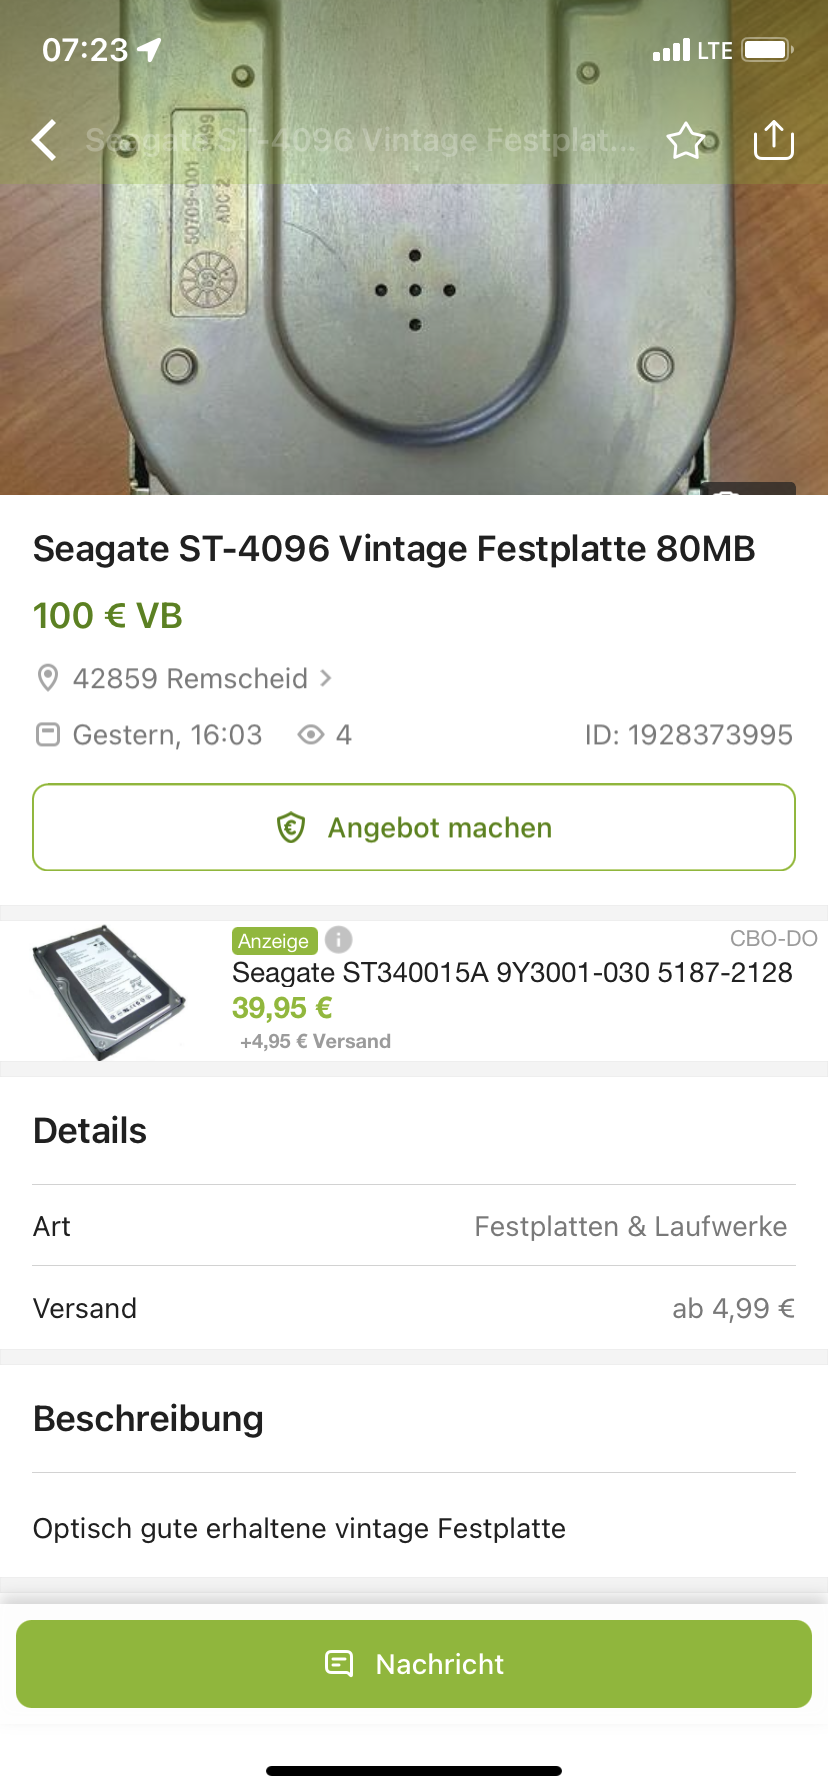Tap the Versand ab 4,99 € row
The image size is (828, 1792).
[x=414, y=1309]
